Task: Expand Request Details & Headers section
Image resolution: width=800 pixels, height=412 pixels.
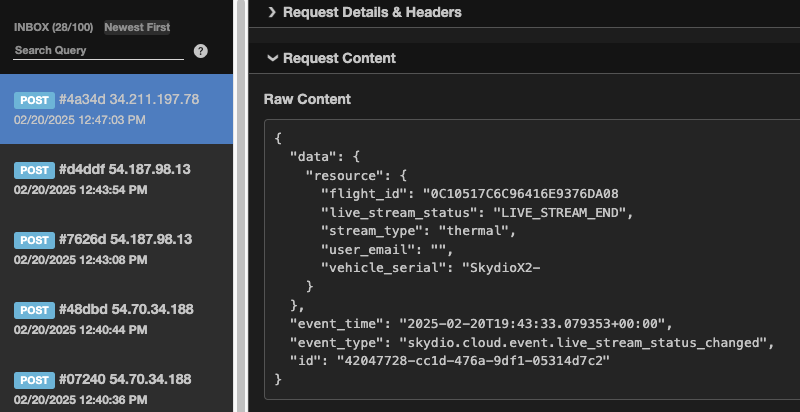Action: tap(365, 12)
